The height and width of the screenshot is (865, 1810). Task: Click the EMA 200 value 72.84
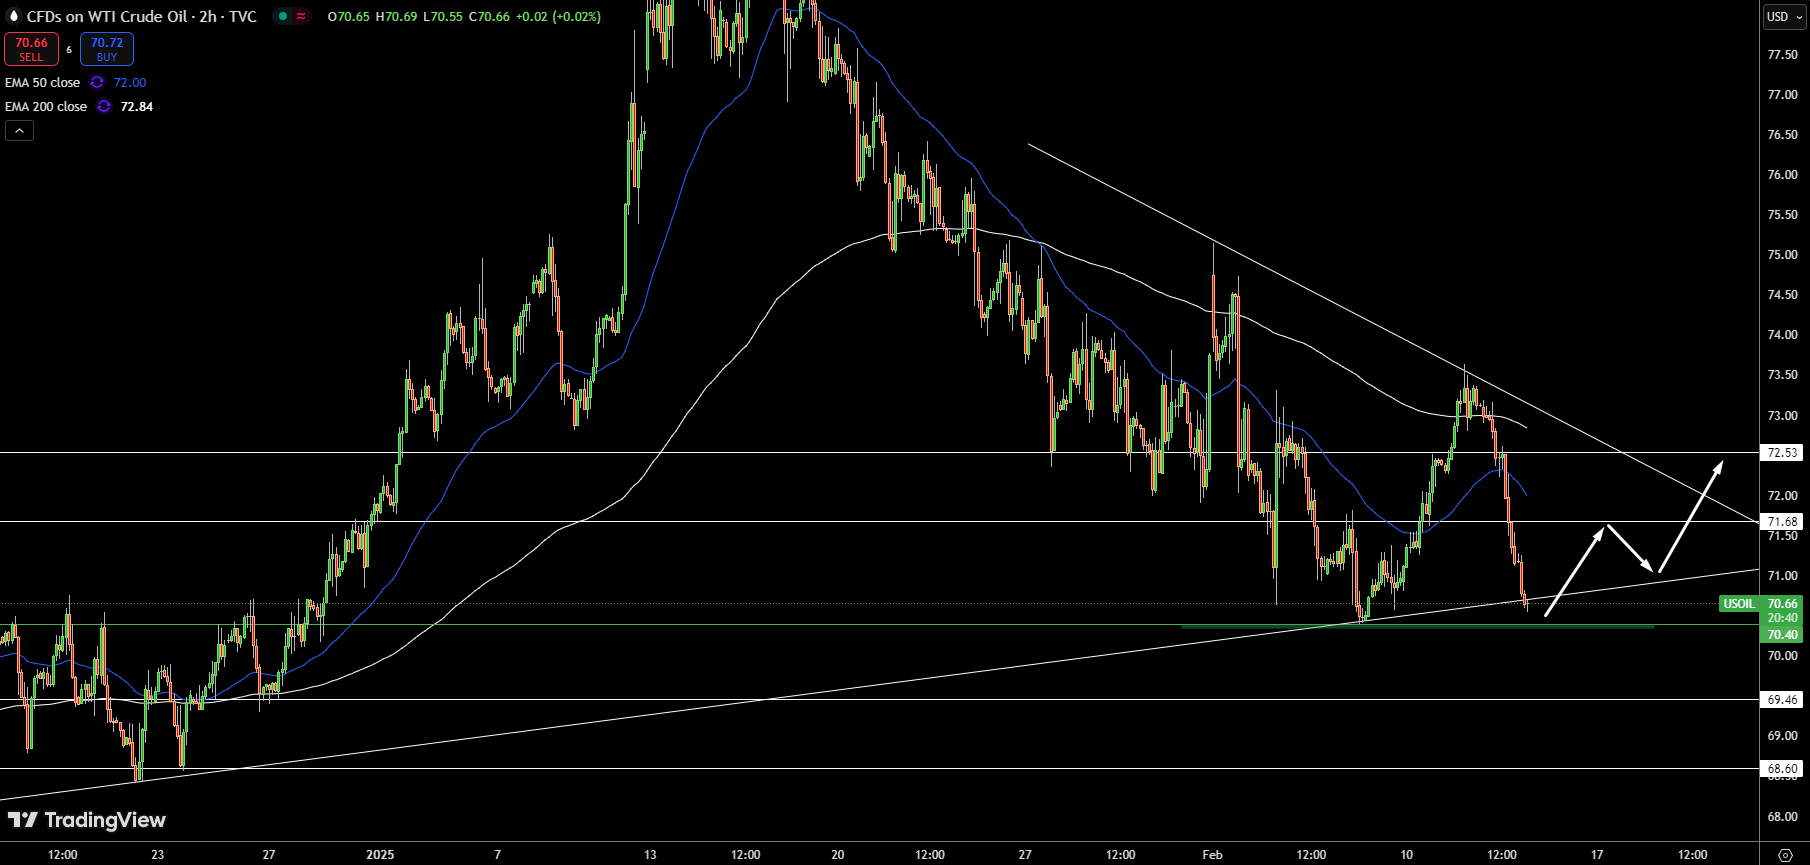tap(137, 107)
